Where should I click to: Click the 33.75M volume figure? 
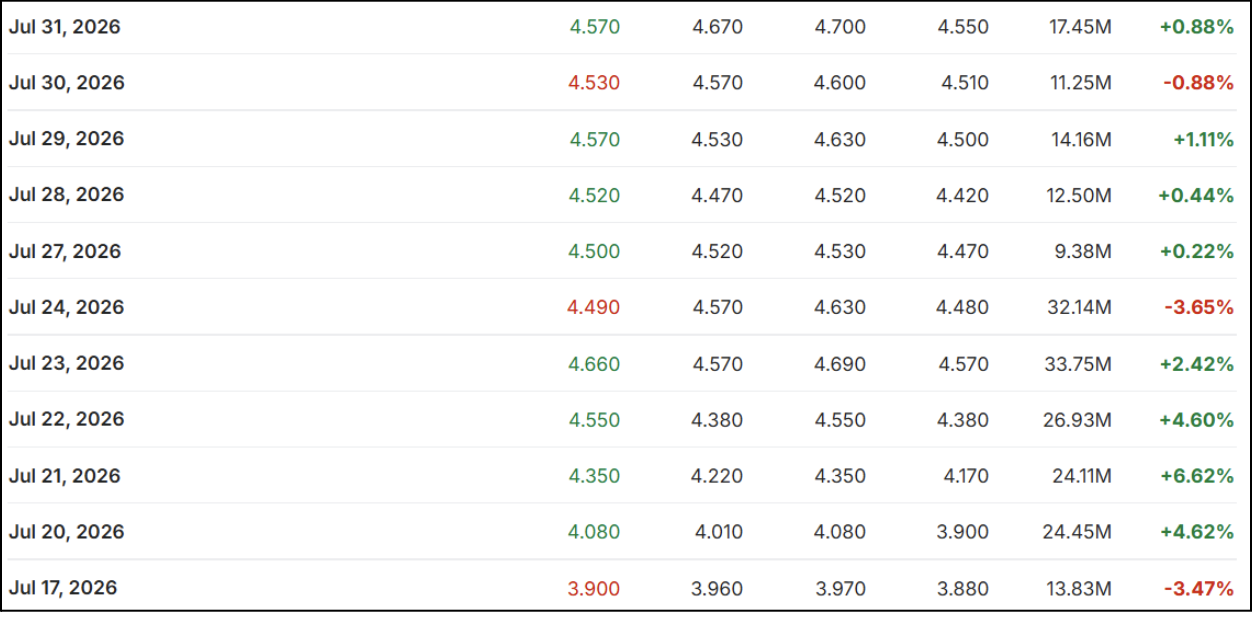tap(1078, 364)
